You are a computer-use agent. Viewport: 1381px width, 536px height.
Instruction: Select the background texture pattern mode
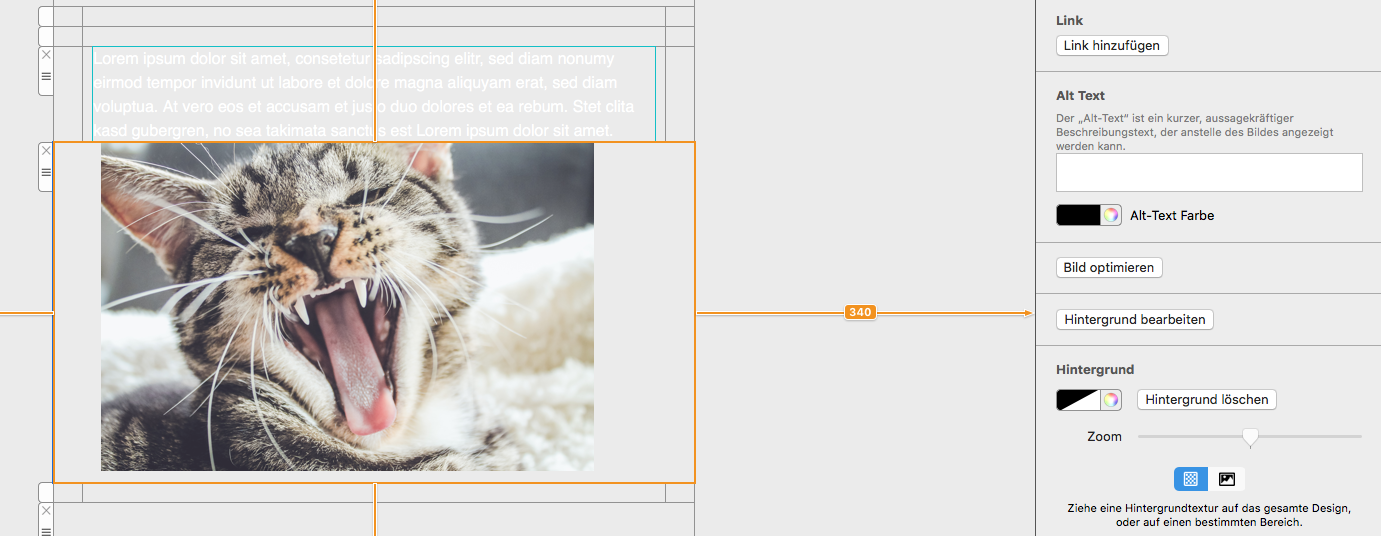1191,479
